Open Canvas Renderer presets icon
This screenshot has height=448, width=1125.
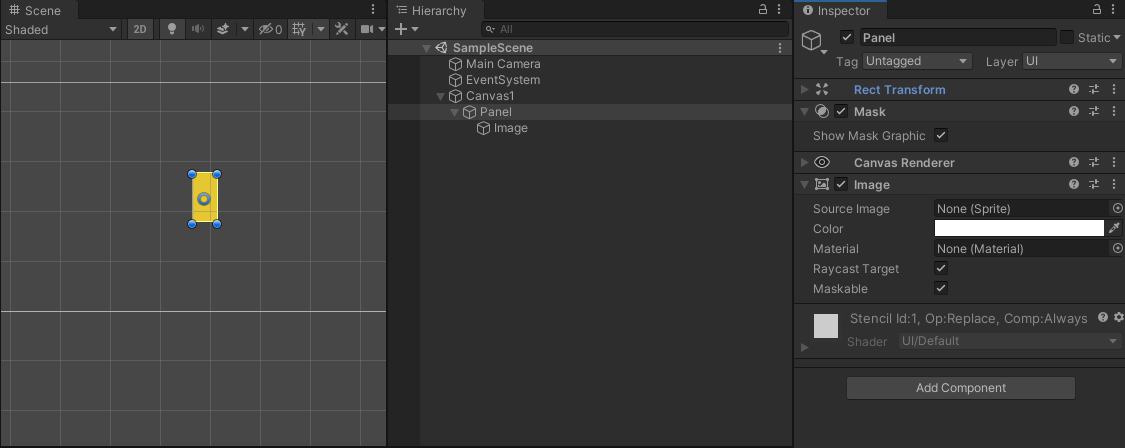(1093, 162)
